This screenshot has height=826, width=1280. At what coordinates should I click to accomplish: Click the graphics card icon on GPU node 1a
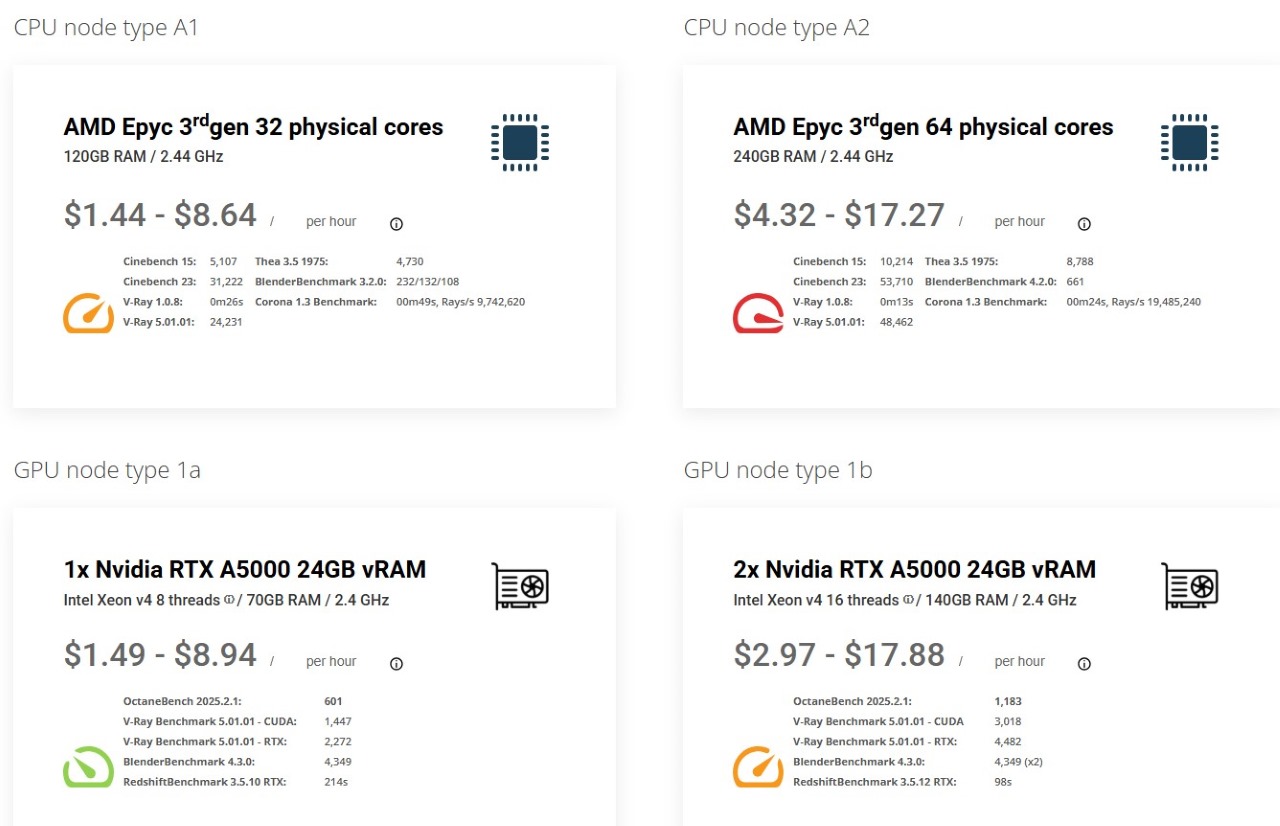click(x=519, y=585)
